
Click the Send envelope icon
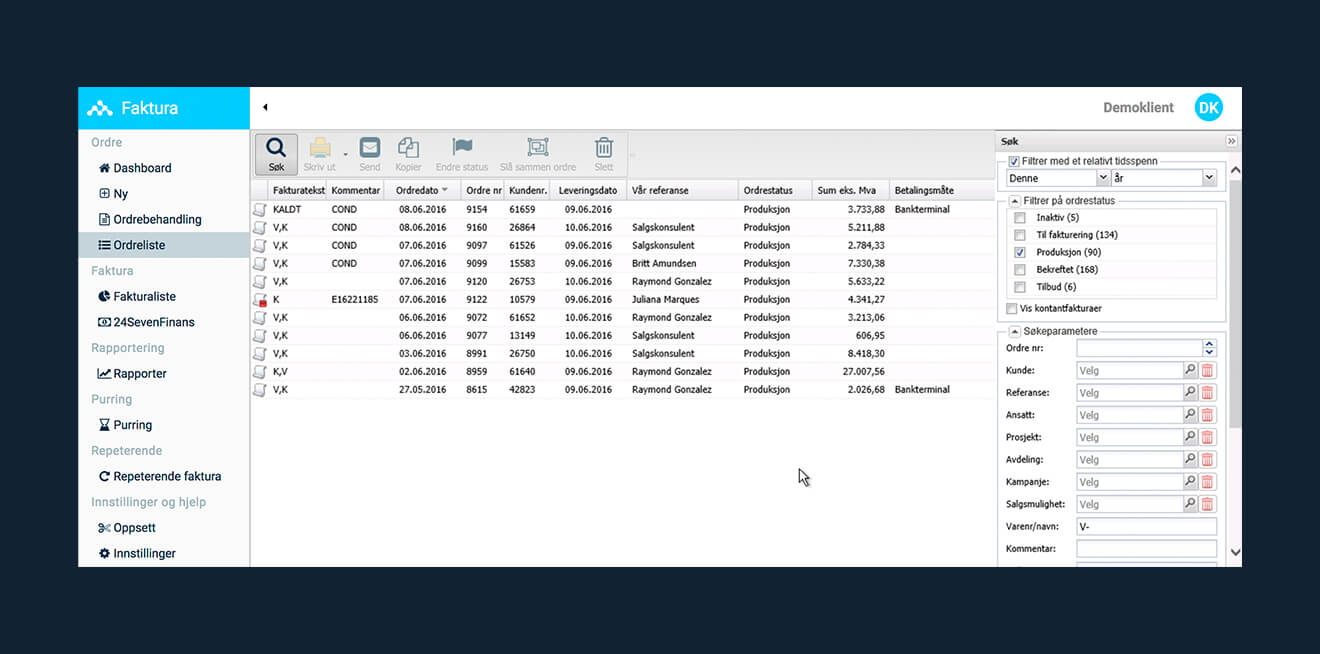370,148
